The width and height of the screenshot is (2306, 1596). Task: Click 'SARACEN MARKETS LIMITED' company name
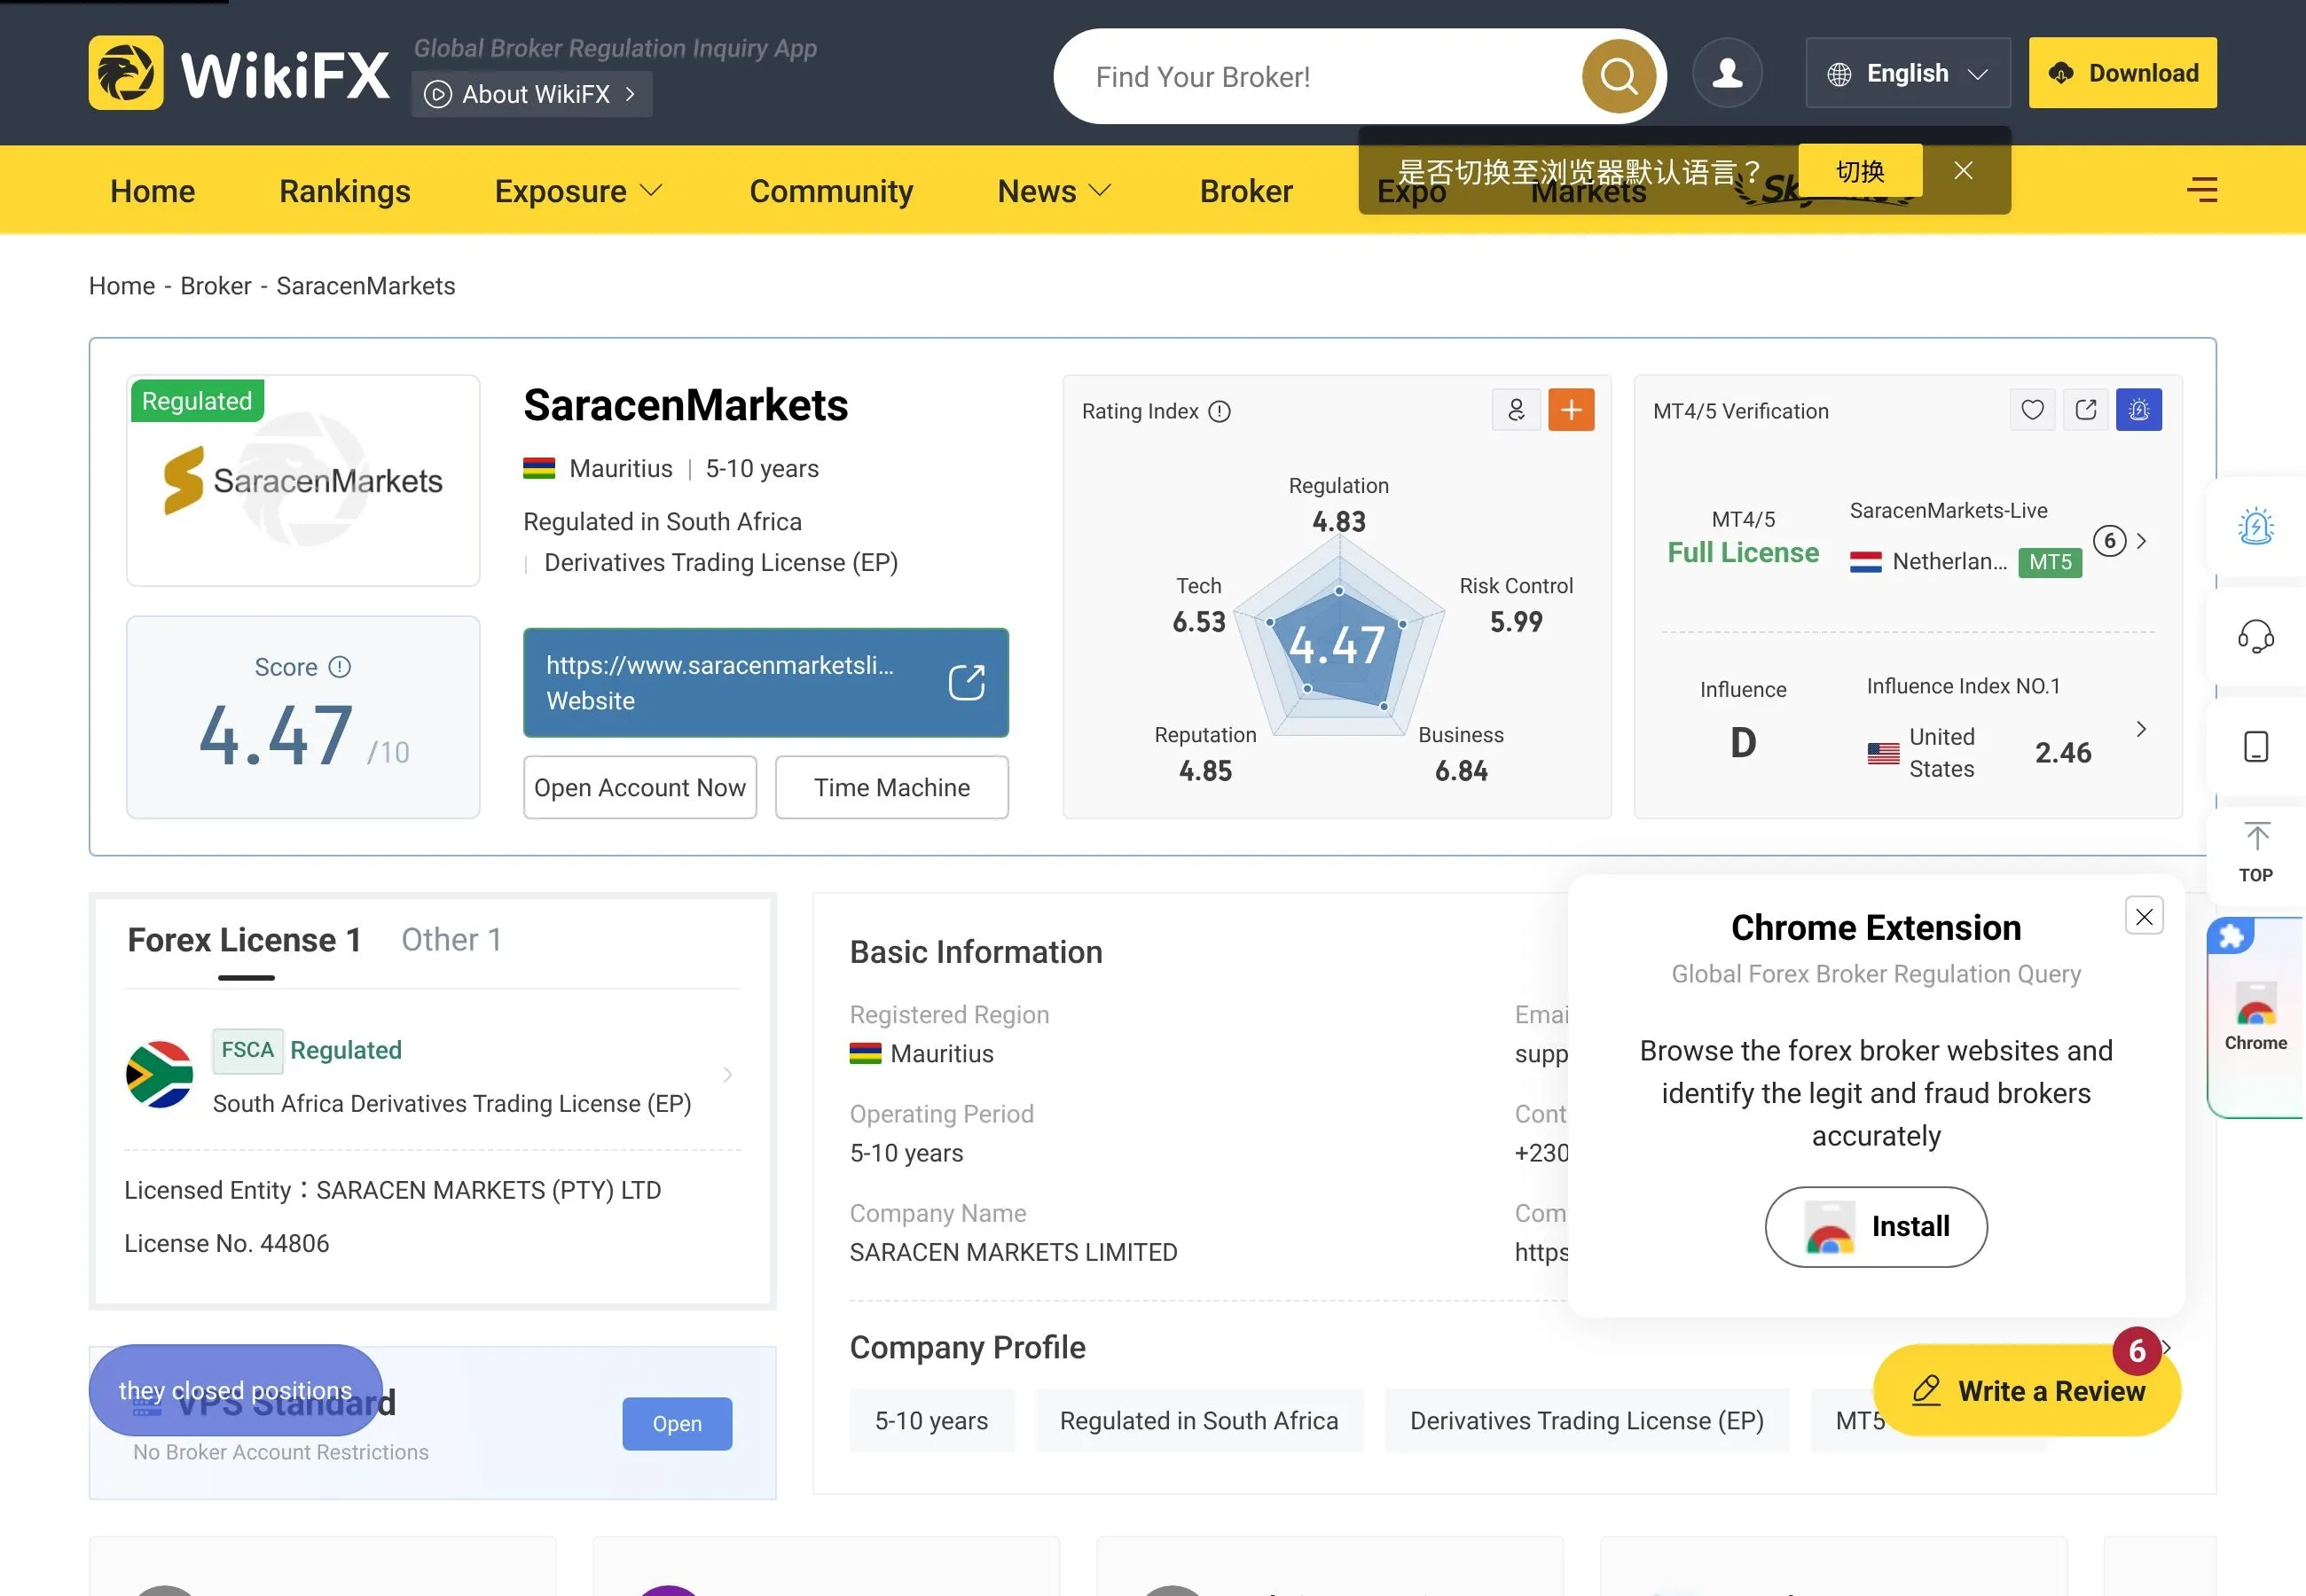[1013, 1252]
